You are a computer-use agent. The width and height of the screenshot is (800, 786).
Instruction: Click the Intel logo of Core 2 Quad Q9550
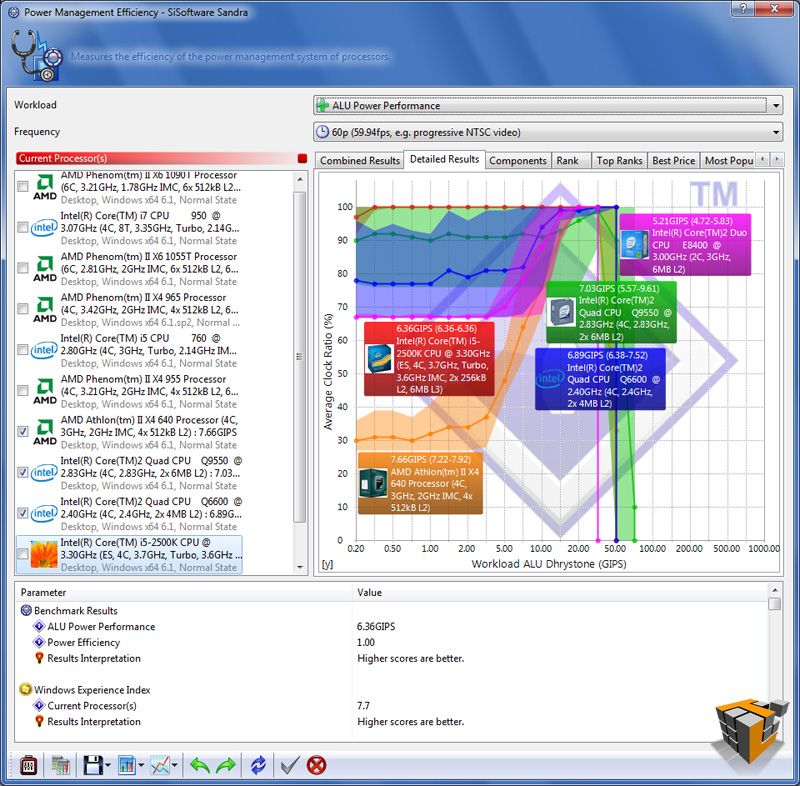tap(44, 473)
